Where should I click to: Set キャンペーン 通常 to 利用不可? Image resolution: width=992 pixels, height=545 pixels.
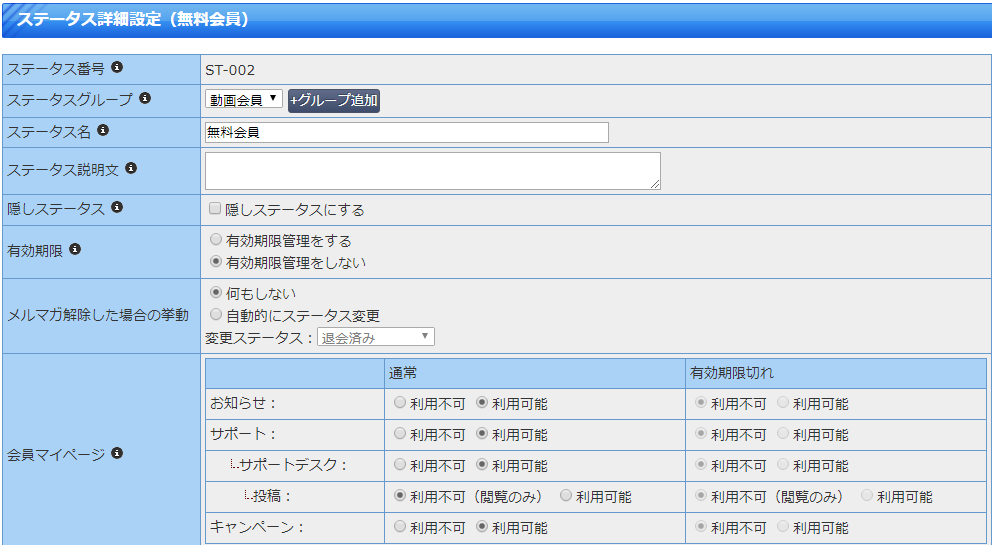point(400,526)
